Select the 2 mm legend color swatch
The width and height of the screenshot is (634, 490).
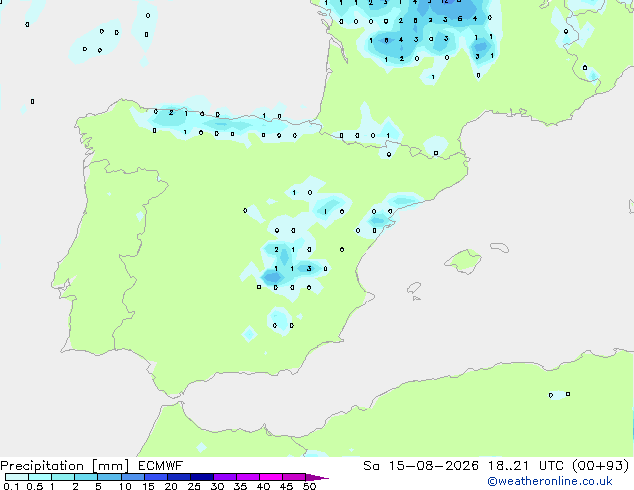(86, 477)
